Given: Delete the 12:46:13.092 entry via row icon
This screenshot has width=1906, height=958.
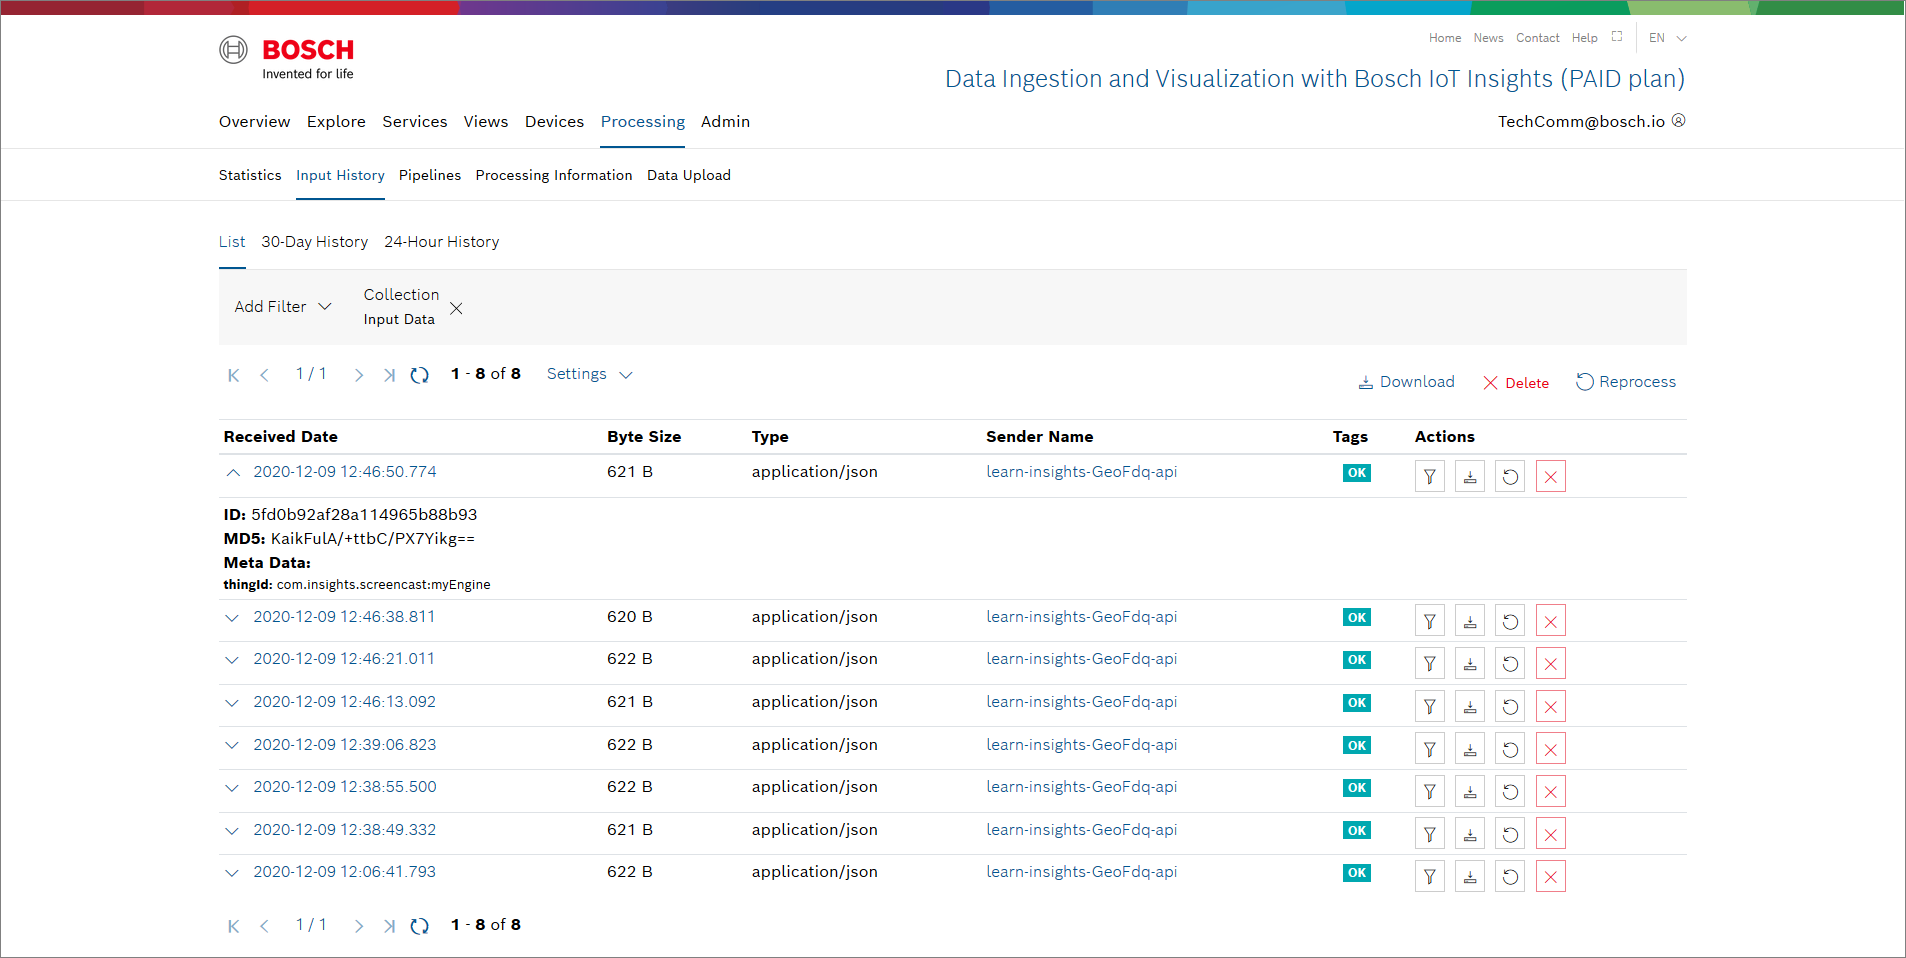Looking at the screenshot, I should click(1550, 707).
